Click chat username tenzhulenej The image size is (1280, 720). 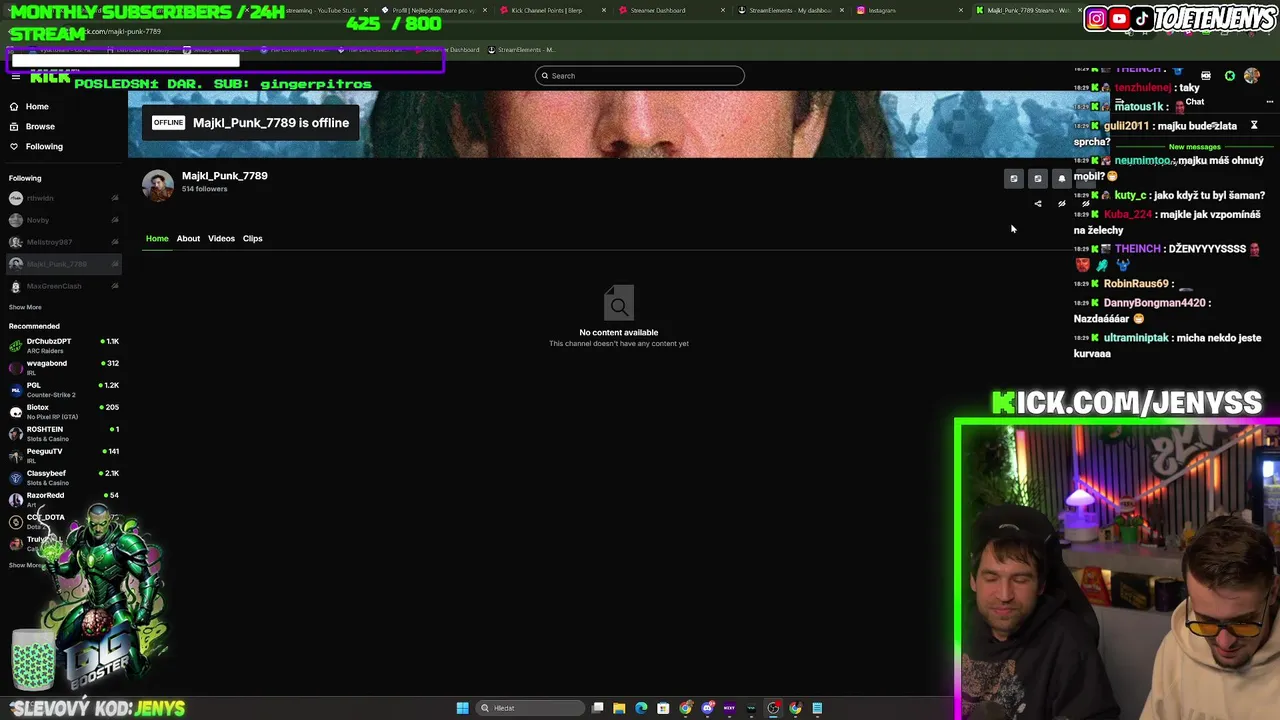coord(1142,88)
